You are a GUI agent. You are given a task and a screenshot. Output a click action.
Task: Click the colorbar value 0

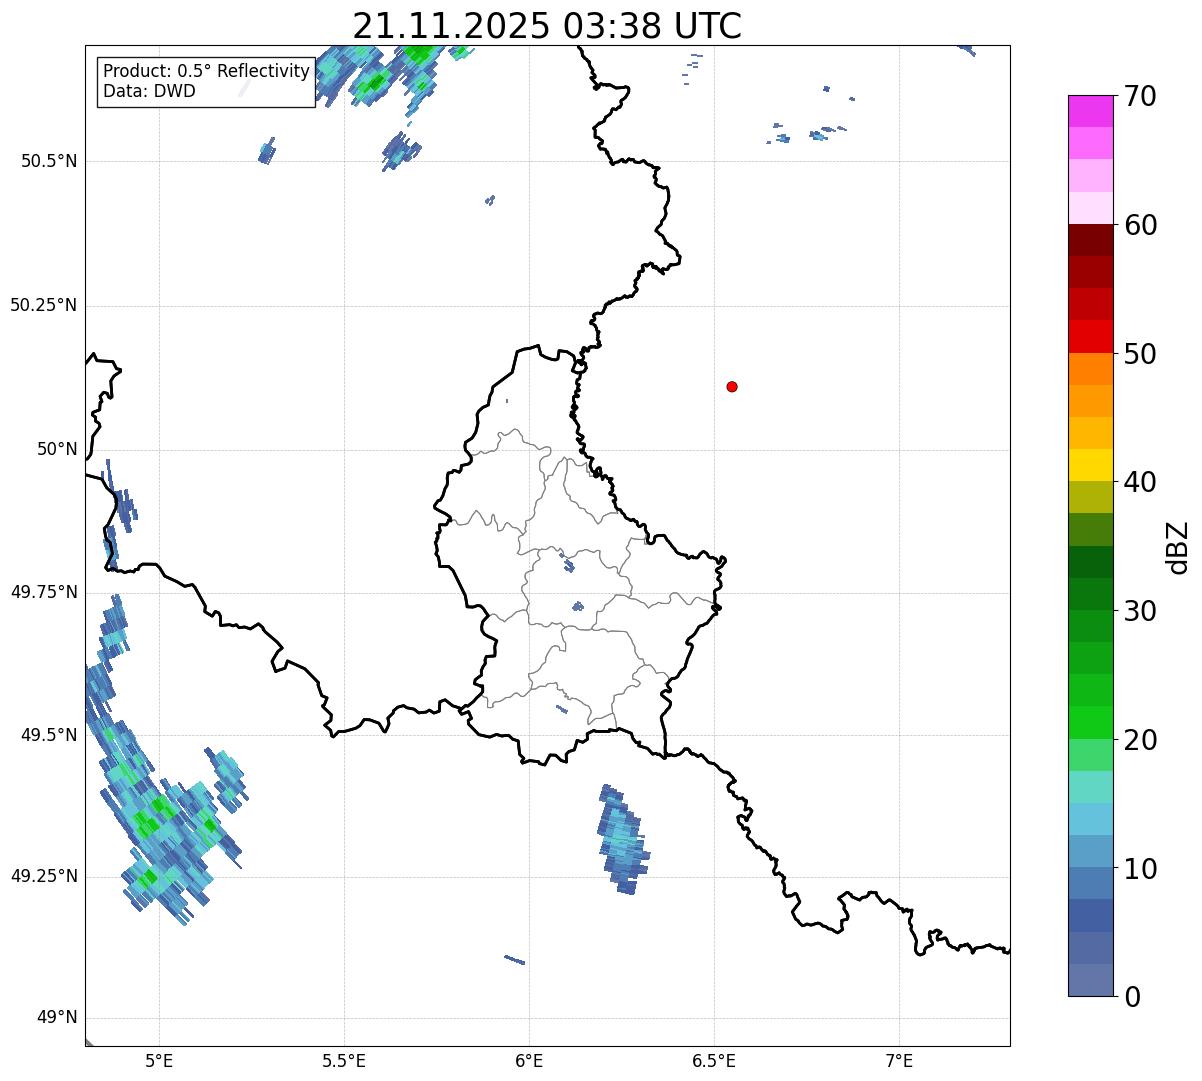[x=1131, y=997]
